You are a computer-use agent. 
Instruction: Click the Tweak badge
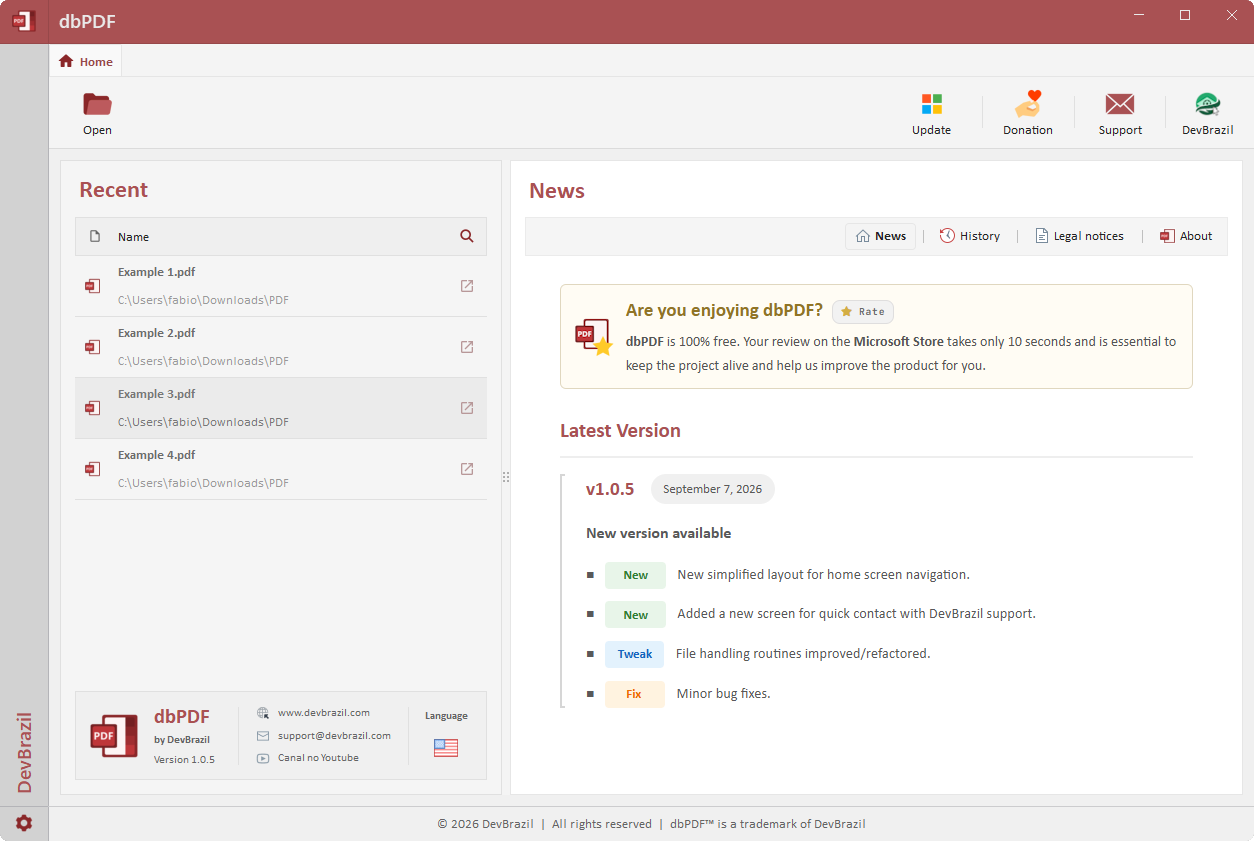pyautogui.click(x=635, y=654)
